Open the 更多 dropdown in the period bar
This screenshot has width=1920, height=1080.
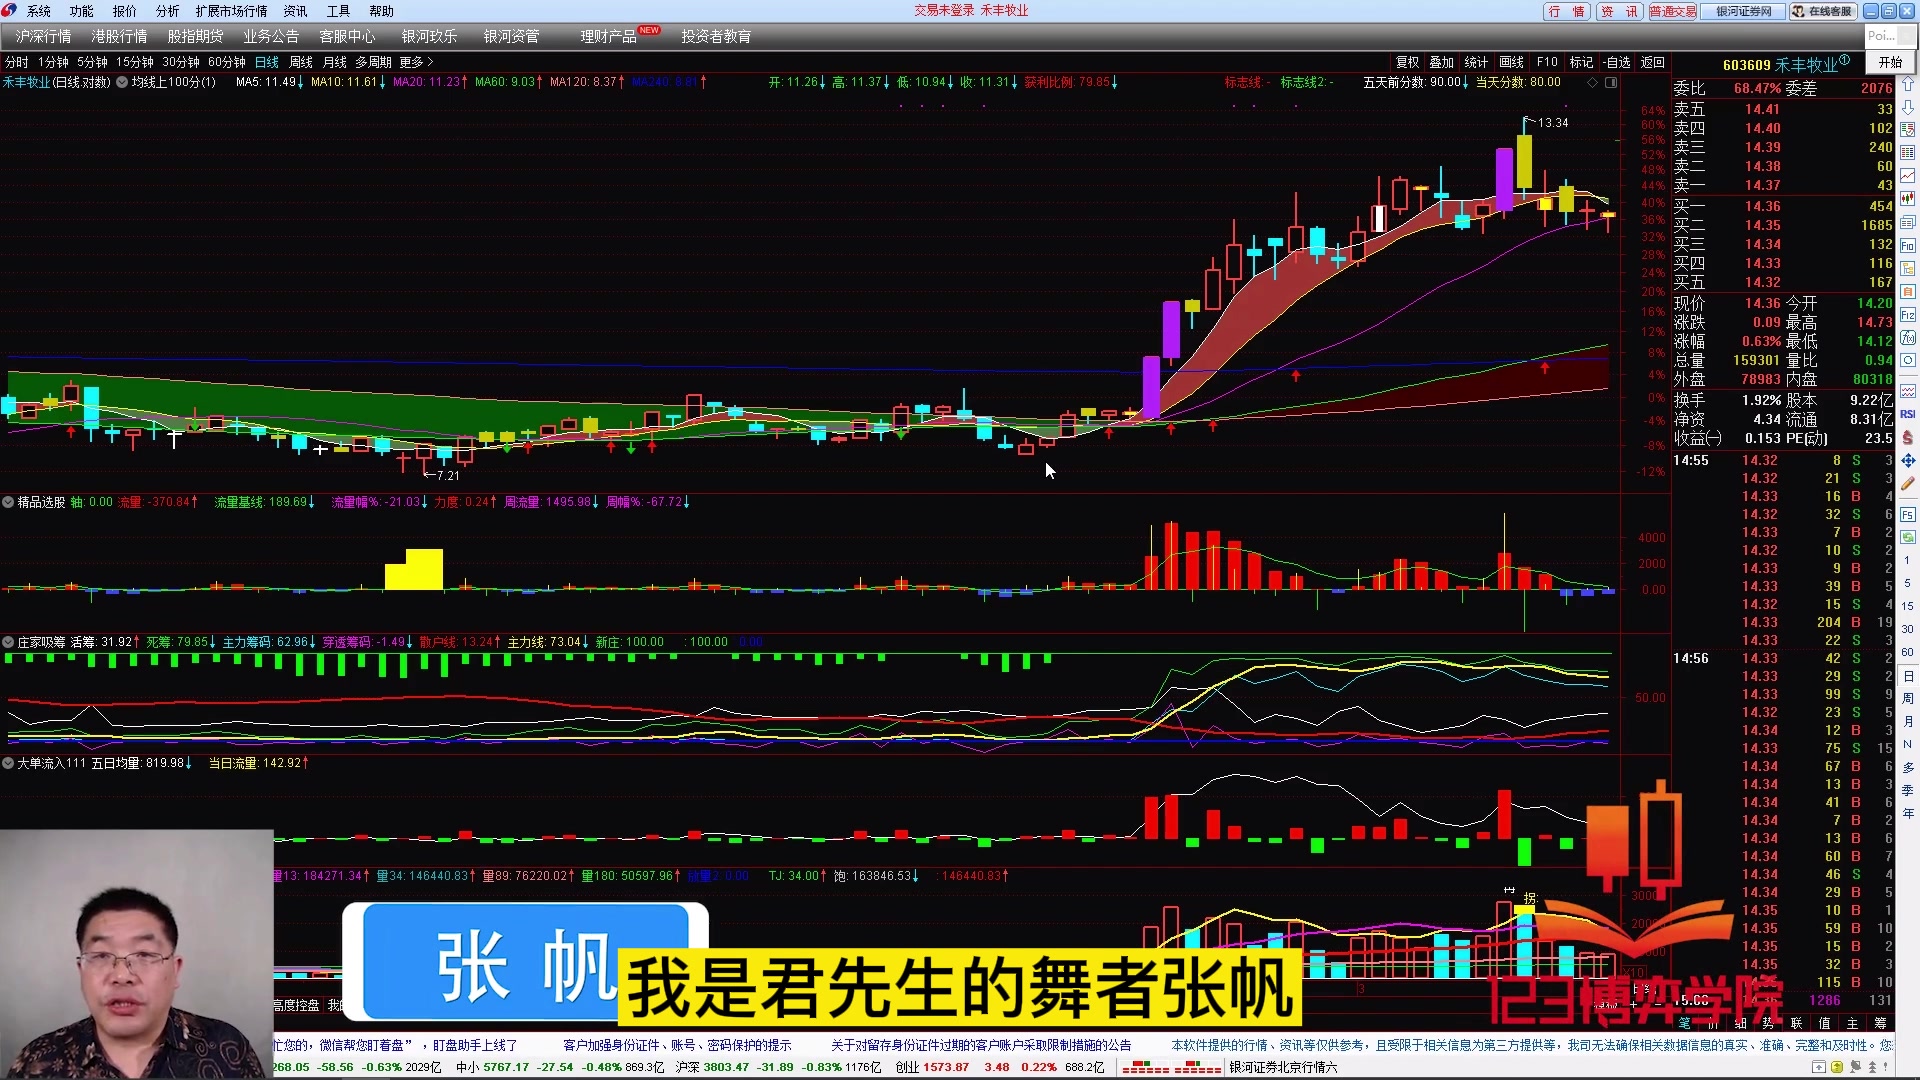tap(410, 62)
